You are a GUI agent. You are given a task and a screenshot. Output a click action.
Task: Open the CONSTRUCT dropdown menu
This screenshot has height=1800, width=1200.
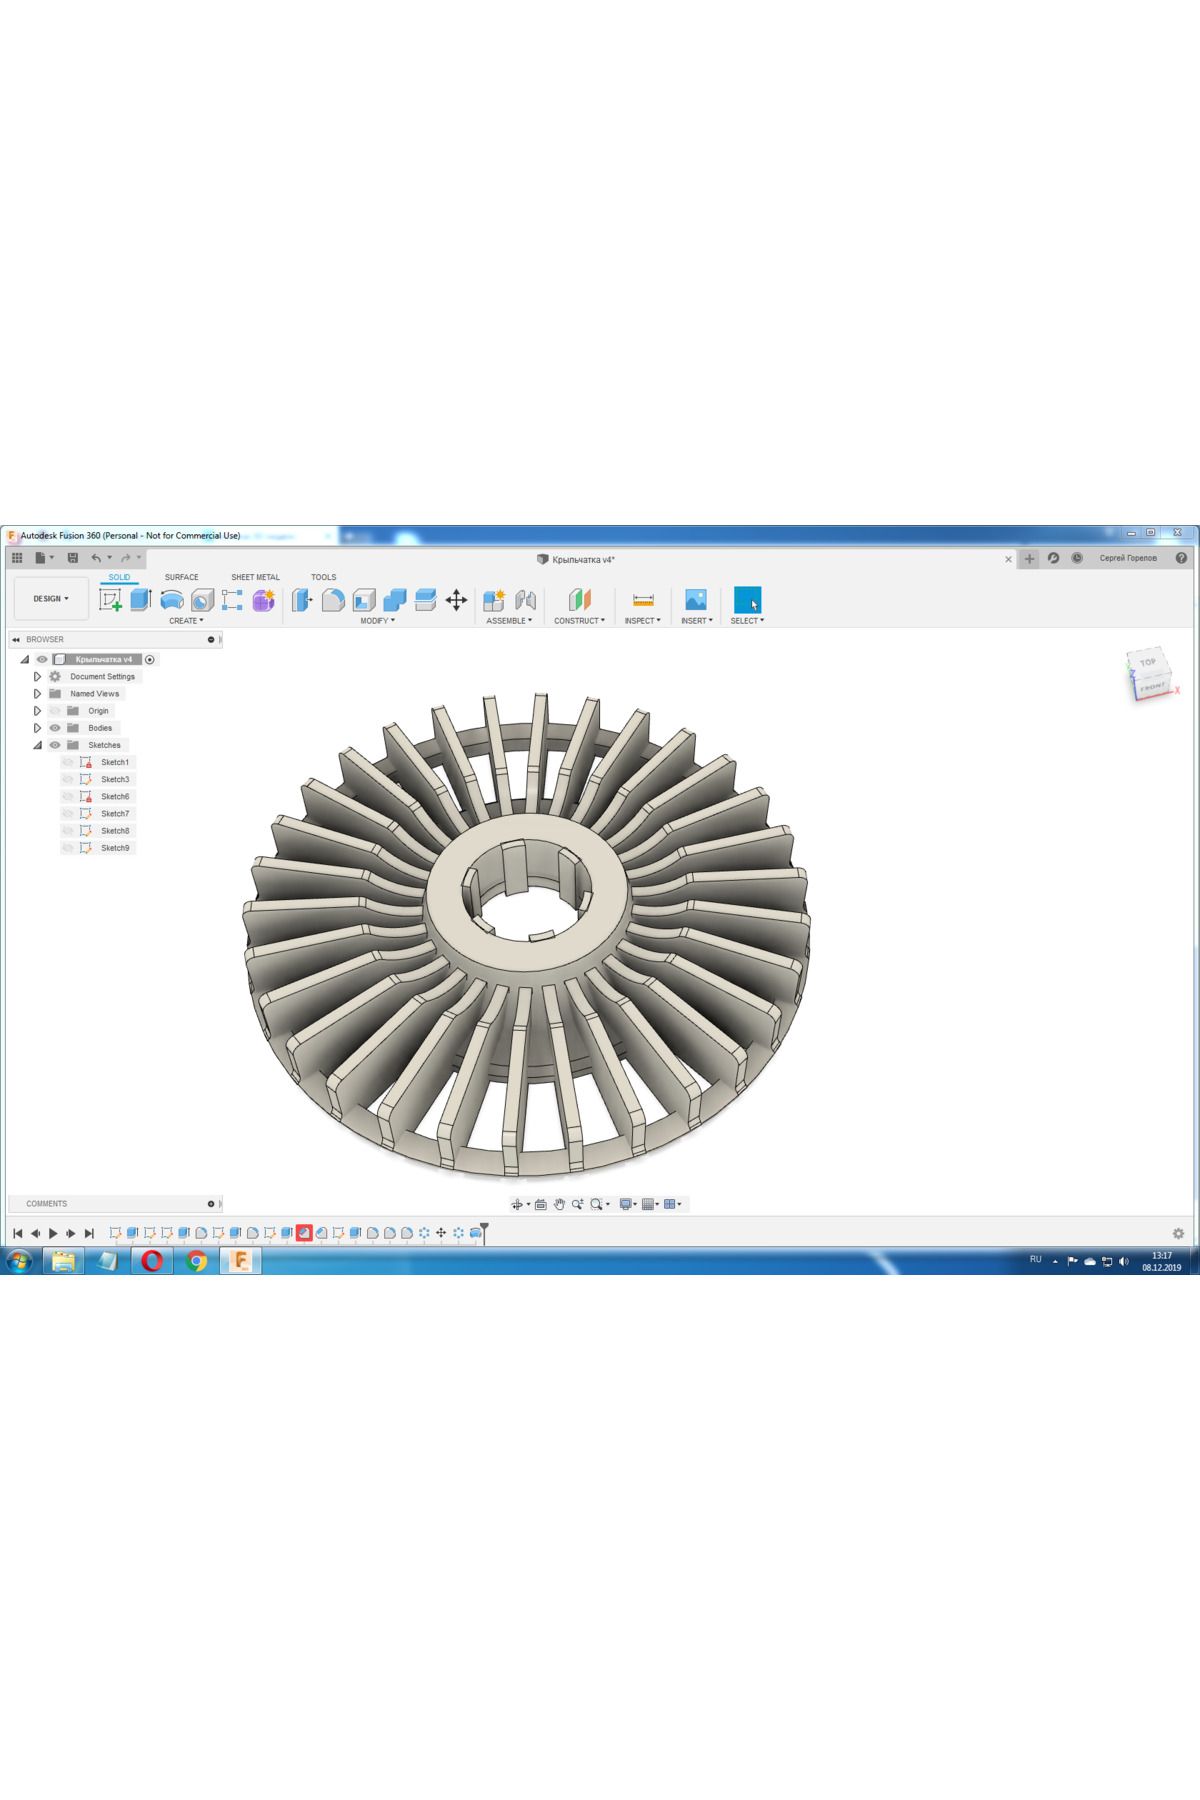click(579, 621)
